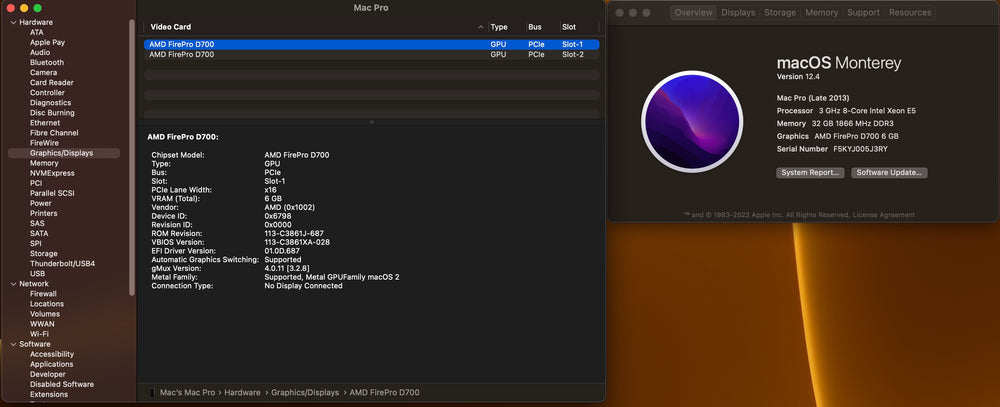Viewport: 1000px width, 407px height.
Task: Select Wi-Fi under Network
Action: pos(39,334)
